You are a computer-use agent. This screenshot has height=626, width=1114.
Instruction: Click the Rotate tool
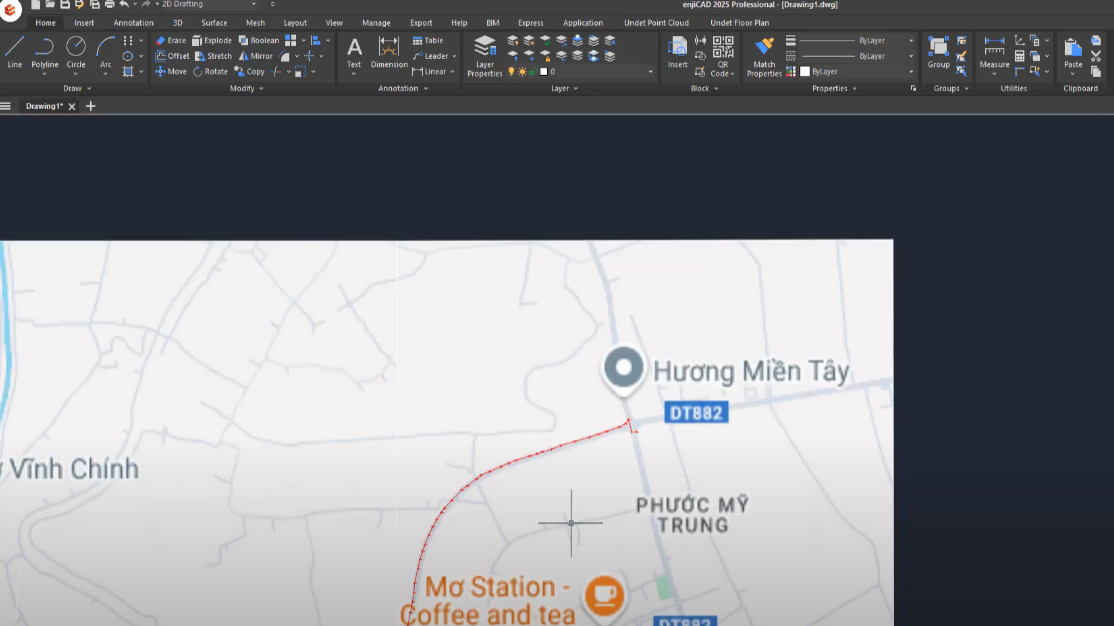point(210,72)
